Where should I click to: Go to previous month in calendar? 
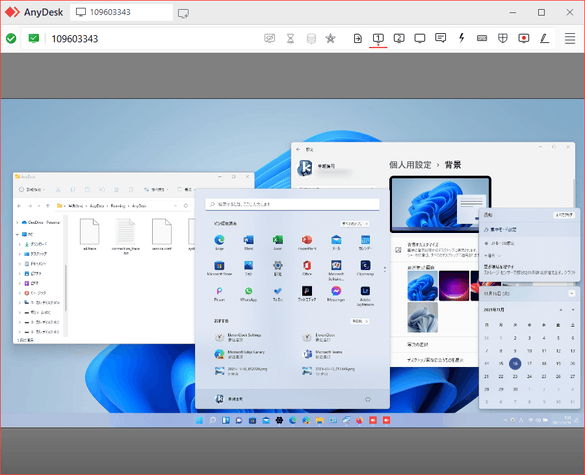point(560,310)
